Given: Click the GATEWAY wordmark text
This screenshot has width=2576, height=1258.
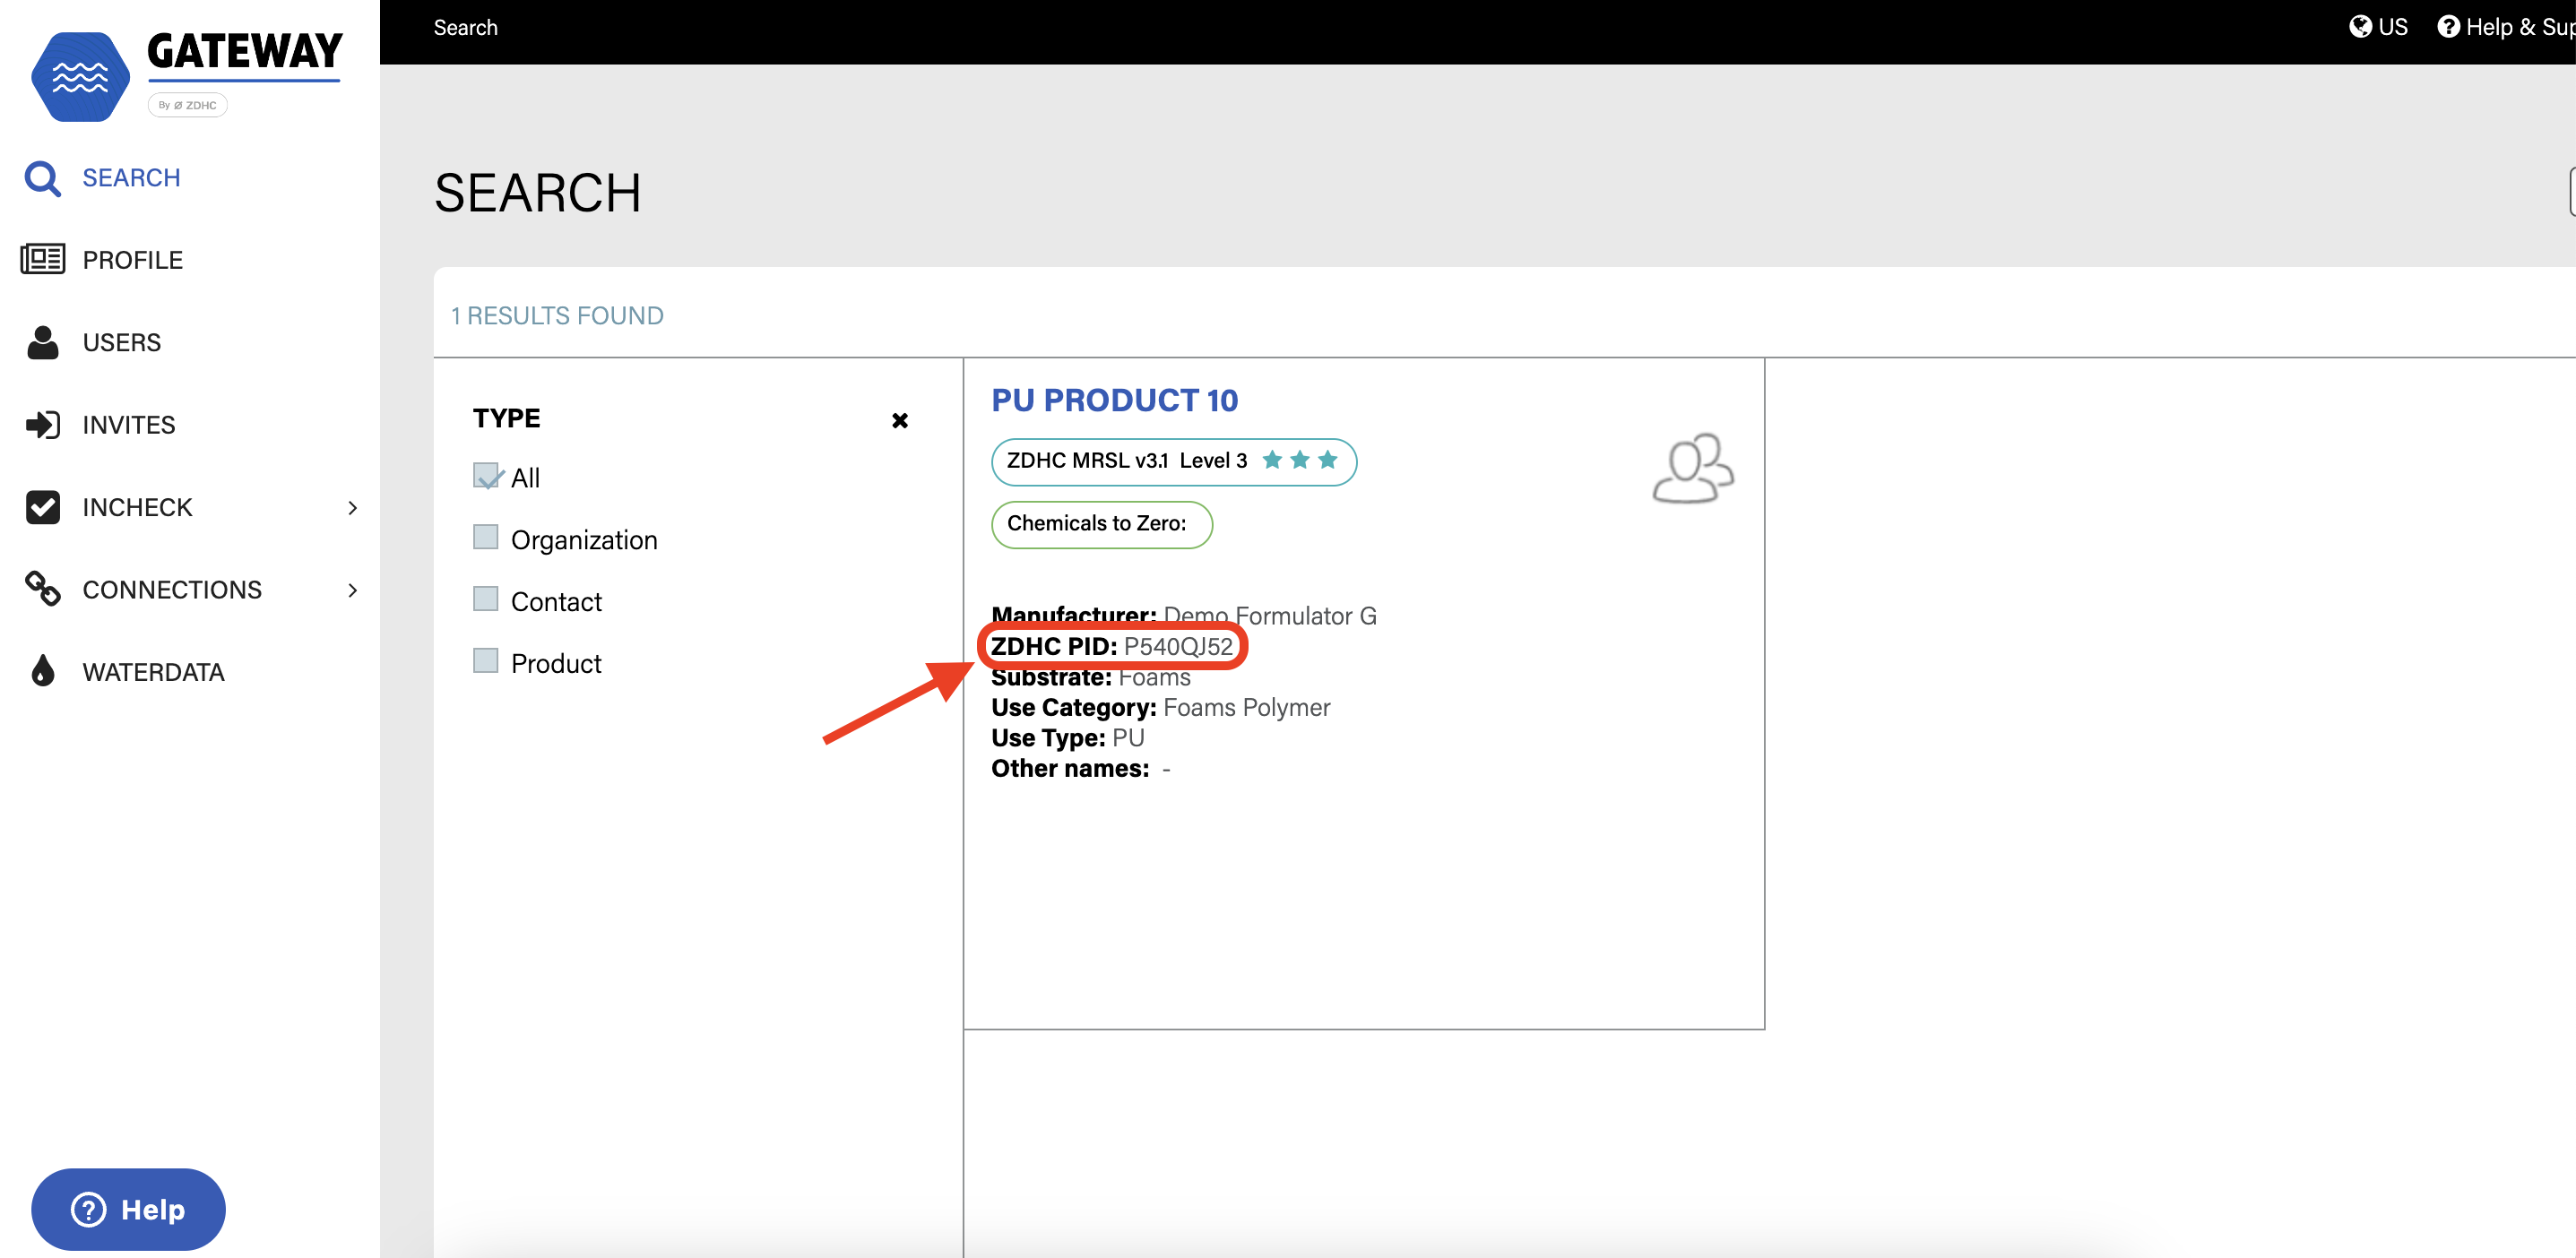Looking at the screenshot, I should coord(245,52).
